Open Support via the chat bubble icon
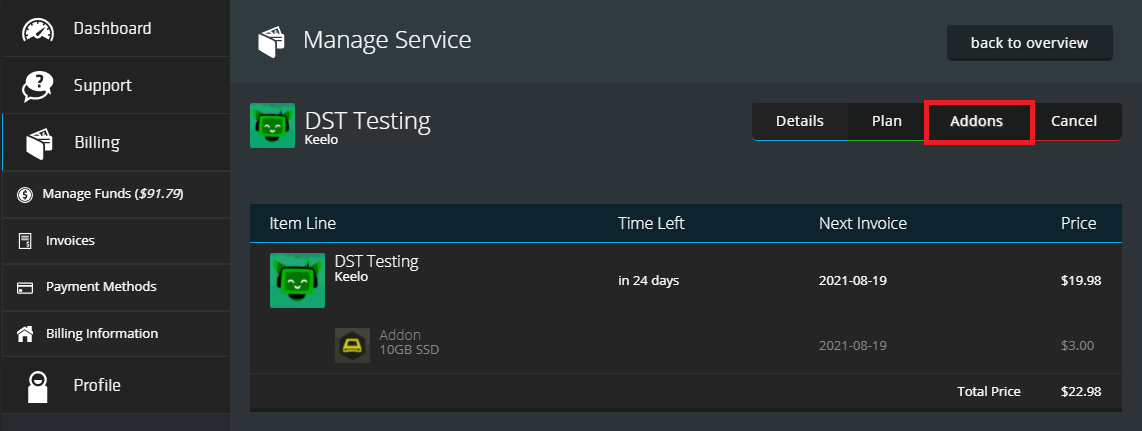Viewport: 1142px width, 431px height. [x=38, y=87]
